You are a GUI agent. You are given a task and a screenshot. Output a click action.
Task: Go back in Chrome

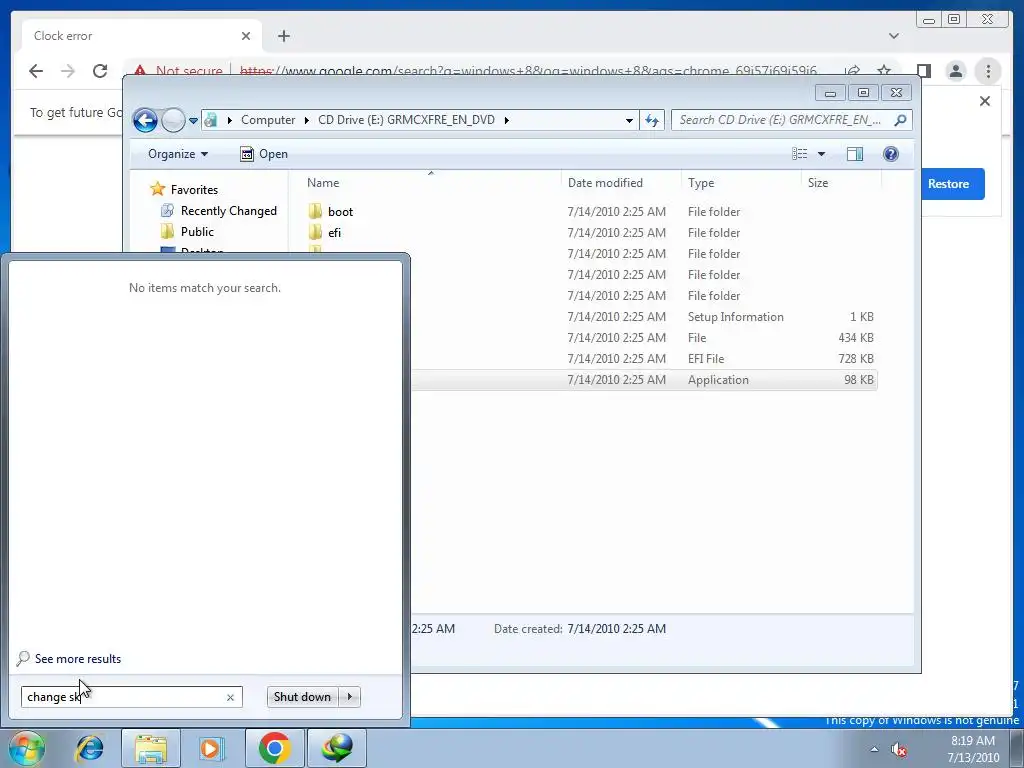point(36,71)
